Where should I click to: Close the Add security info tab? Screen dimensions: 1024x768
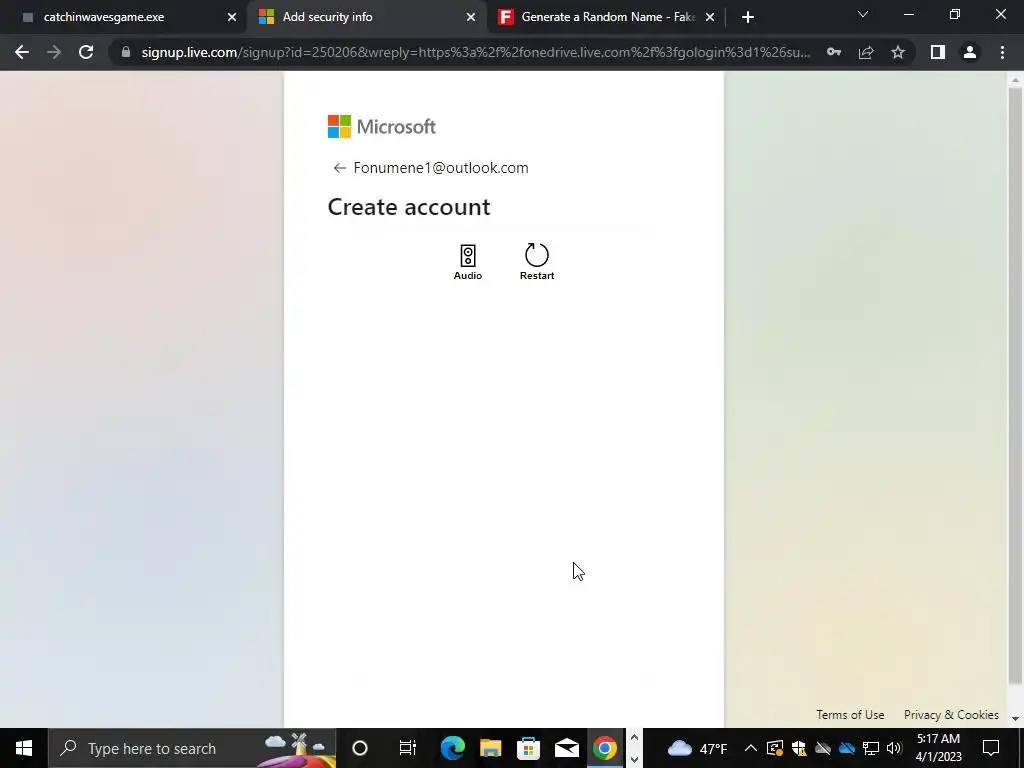point(471,17)
